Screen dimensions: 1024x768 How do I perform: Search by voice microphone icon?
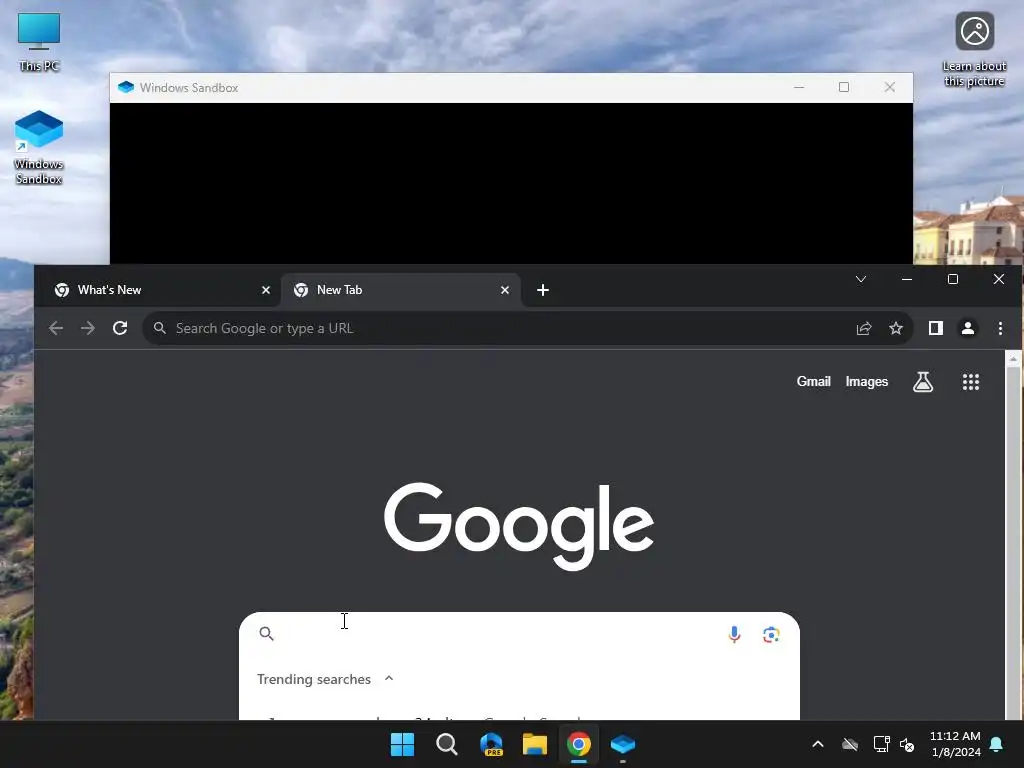(734, 634)
